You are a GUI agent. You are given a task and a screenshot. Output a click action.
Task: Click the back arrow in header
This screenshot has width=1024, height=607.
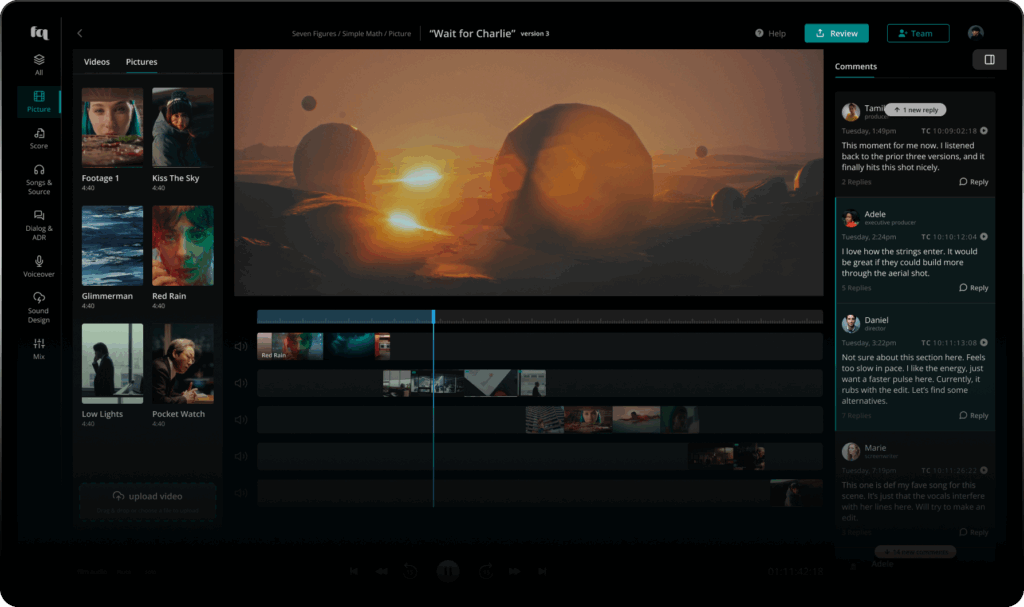80,33
